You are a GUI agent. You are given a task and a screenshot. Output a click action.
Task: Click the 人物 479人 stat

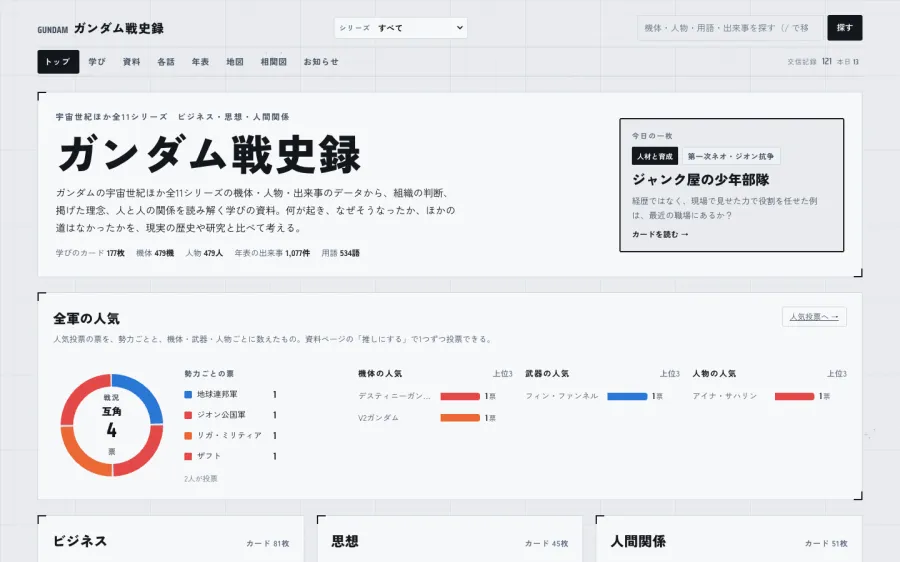coord(204,253)
